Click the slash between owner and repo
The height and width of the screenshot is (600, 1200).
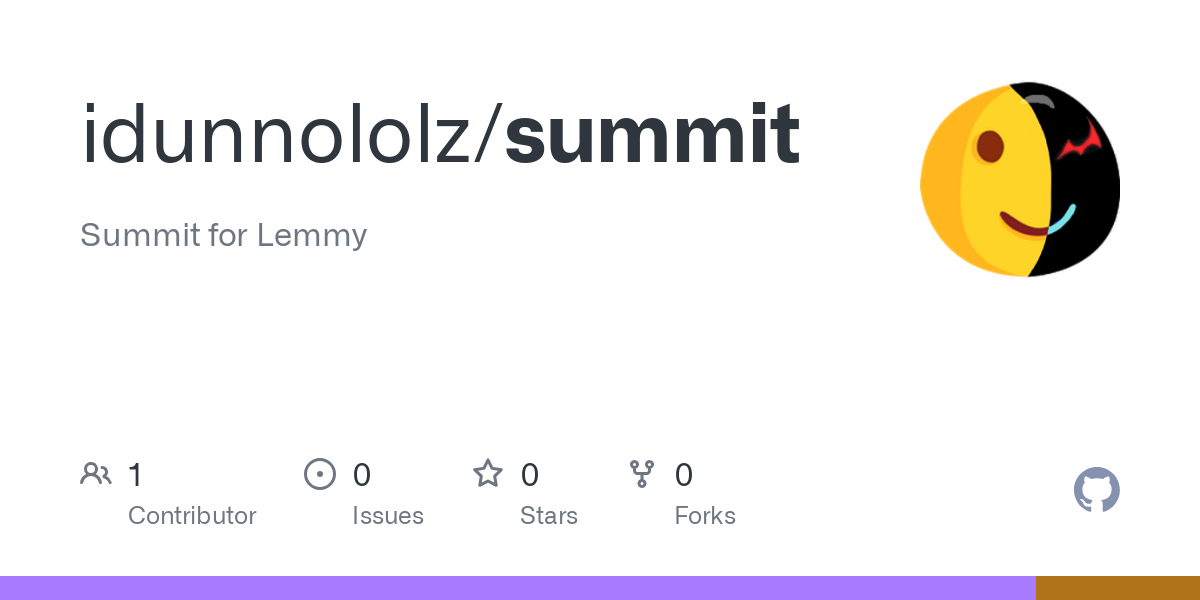pos(488,135)
